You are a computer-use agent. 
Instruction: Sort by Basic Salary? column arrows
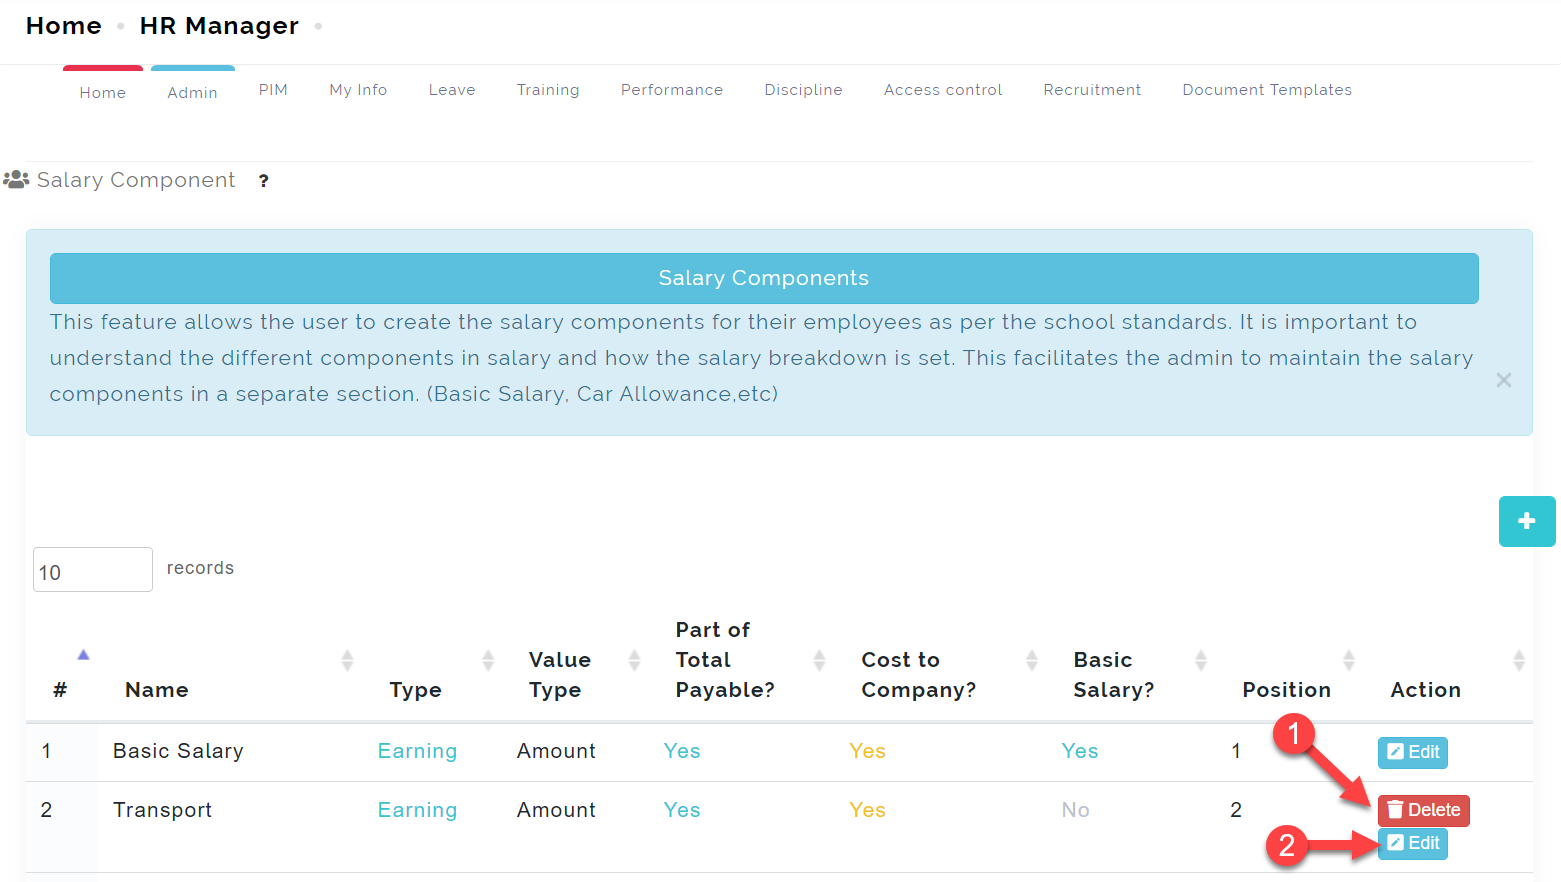pos(1201,660)
